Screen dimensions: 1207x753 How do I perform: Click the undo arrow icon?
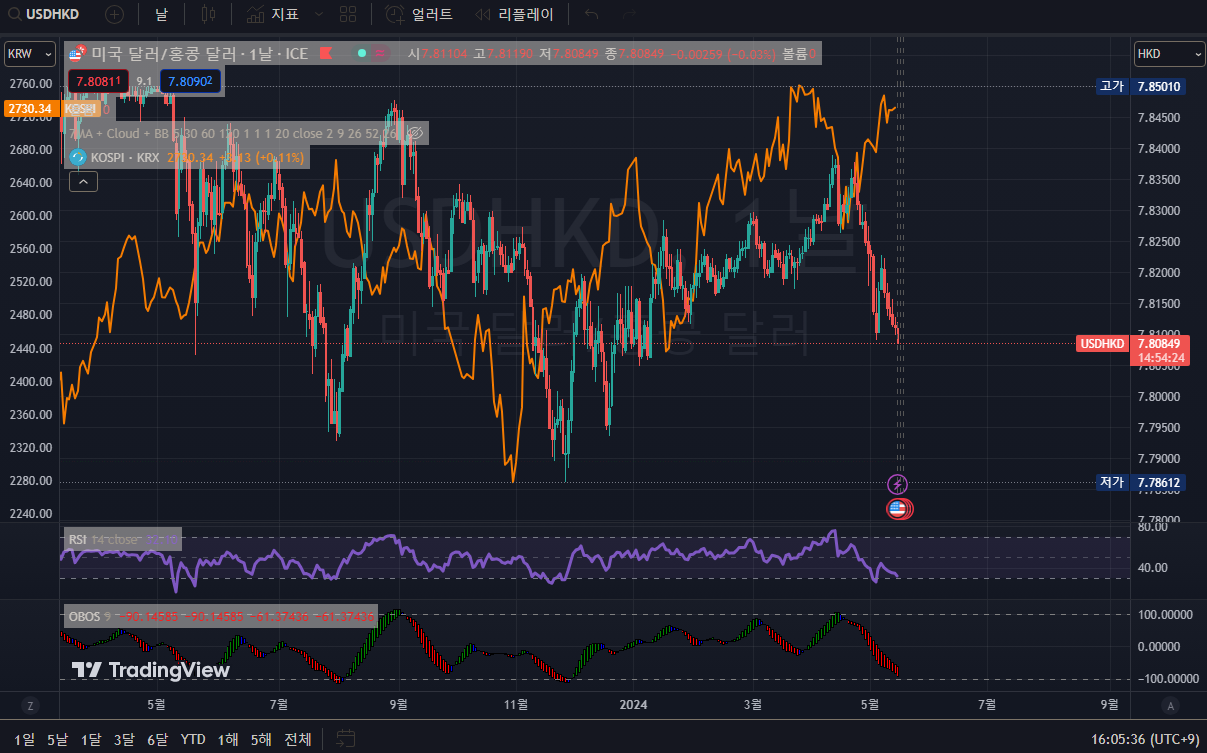point(592,14)
